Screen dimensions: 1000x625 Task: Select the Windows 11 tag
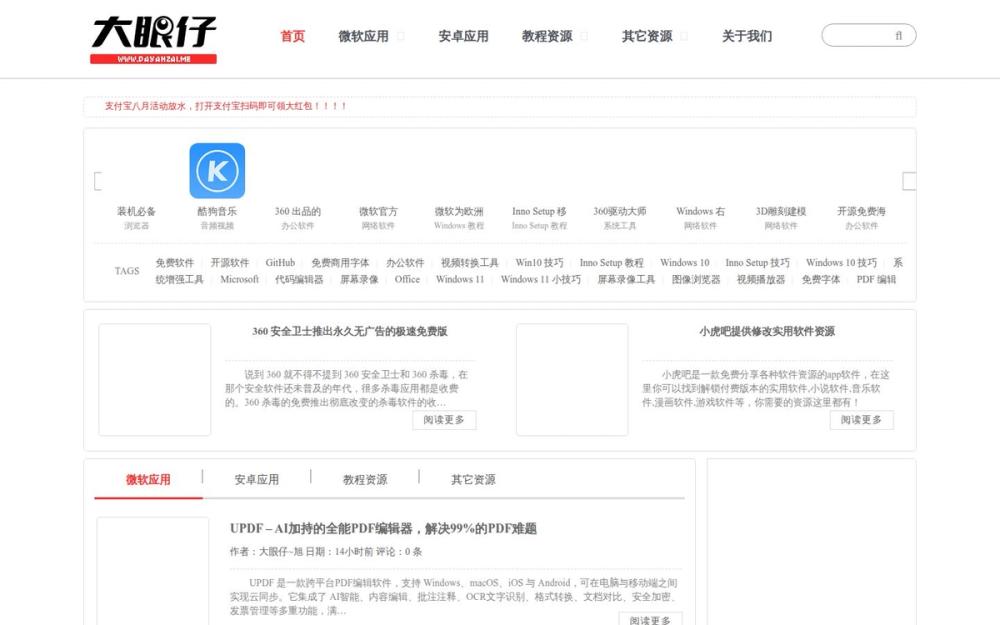pos(460,279)
